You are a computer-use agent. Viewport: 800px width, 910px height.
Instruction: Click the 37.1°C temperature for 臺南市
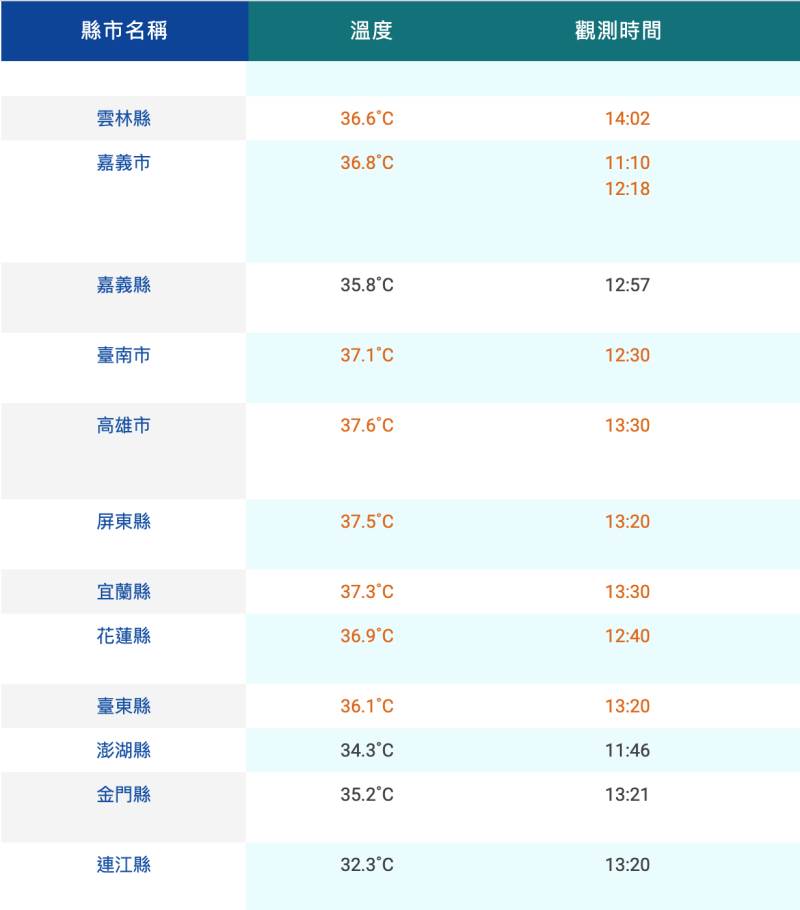[367, 355]
